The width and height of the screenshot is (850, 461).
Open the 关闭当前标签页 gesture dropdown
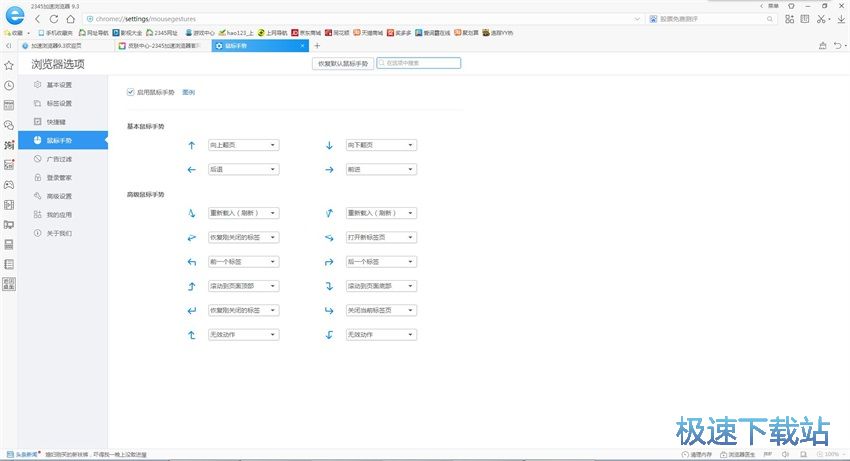pyautogui.click(x=381, y=310)
